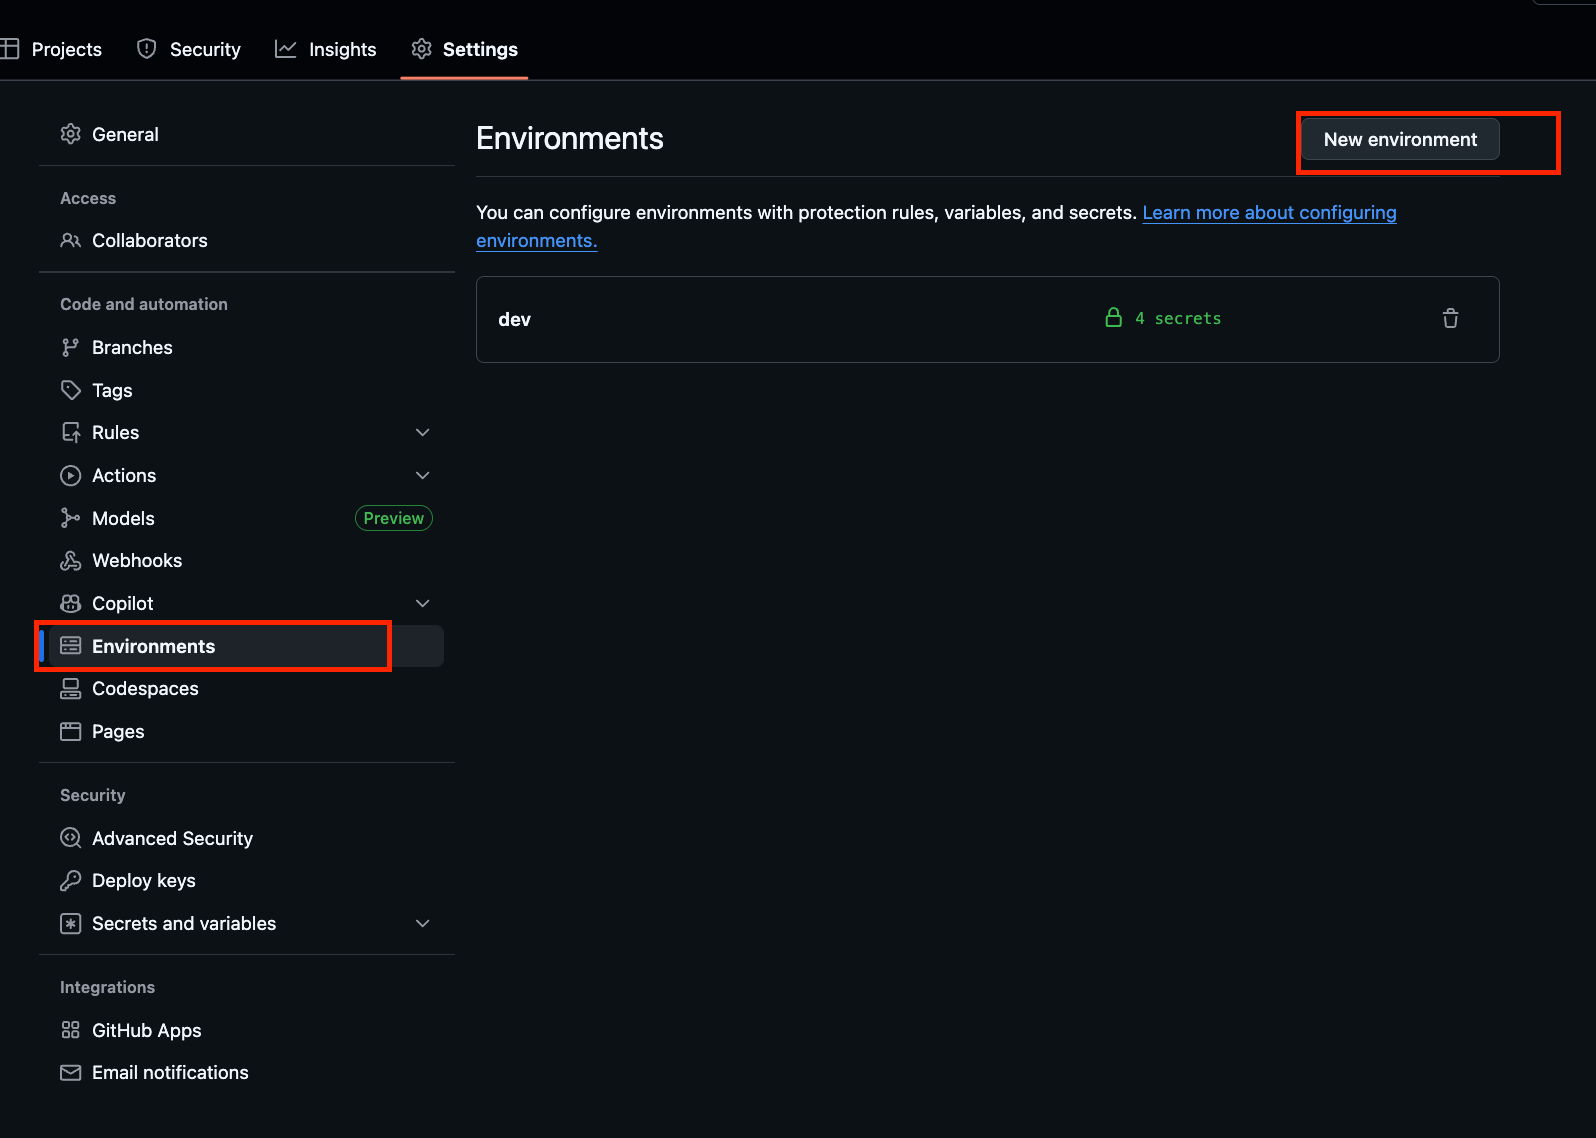The width and height of the screenshot is (1596, 1138).
Task: Create a New environment
Action: pos(1399,140)
